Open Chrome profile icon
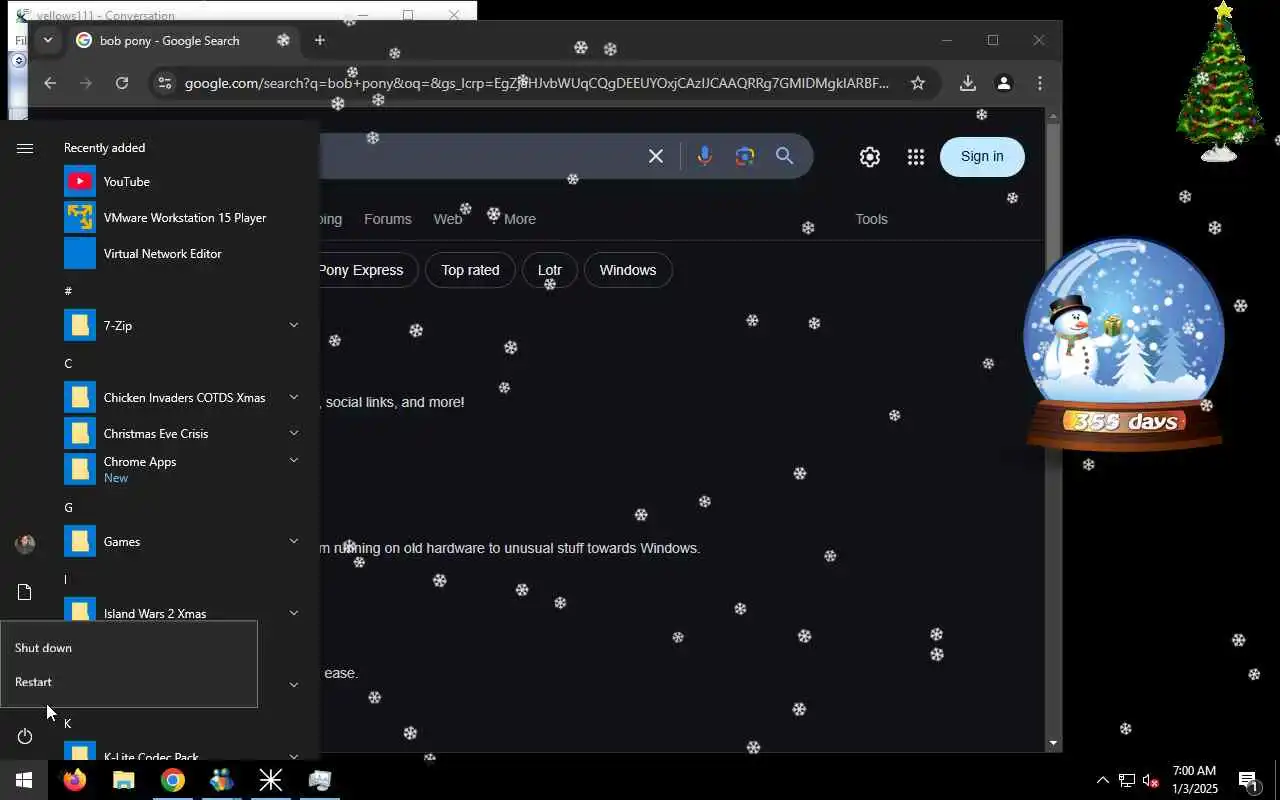 pos(1004,83)
